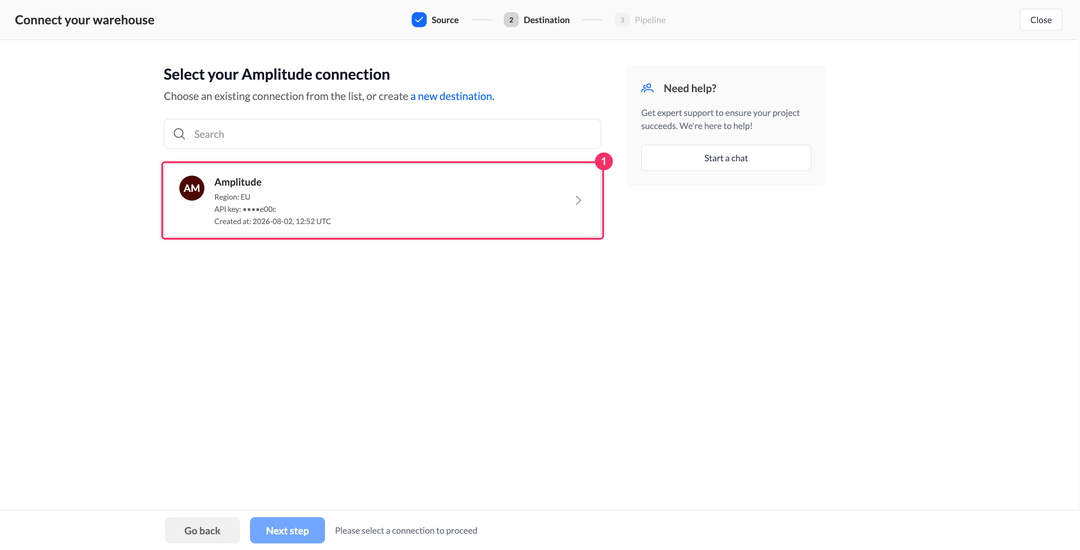Select the Destination step number 2 badge
Image resolution: width=1080 pixels, height=550 pixels.
[511, 20]
